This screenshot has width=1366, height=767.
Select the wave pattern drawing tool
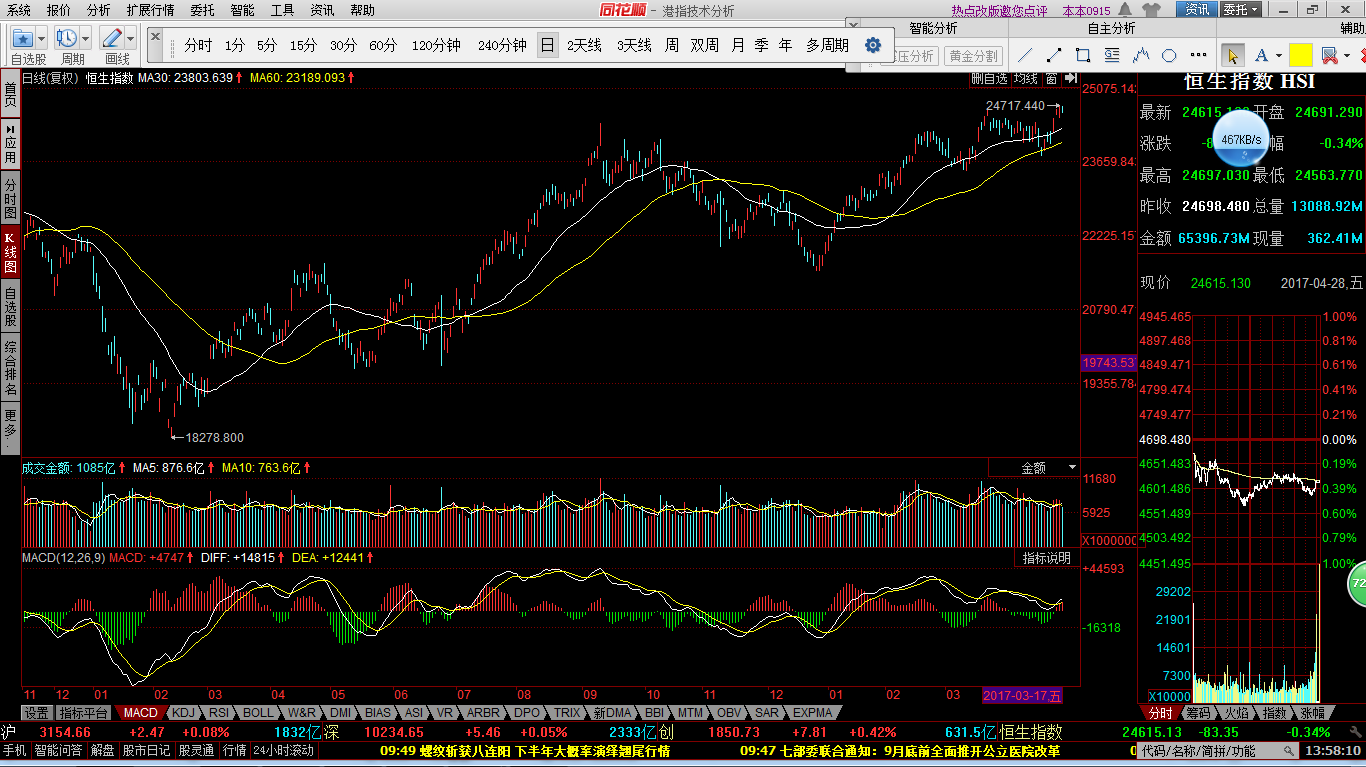[1141, 55]
